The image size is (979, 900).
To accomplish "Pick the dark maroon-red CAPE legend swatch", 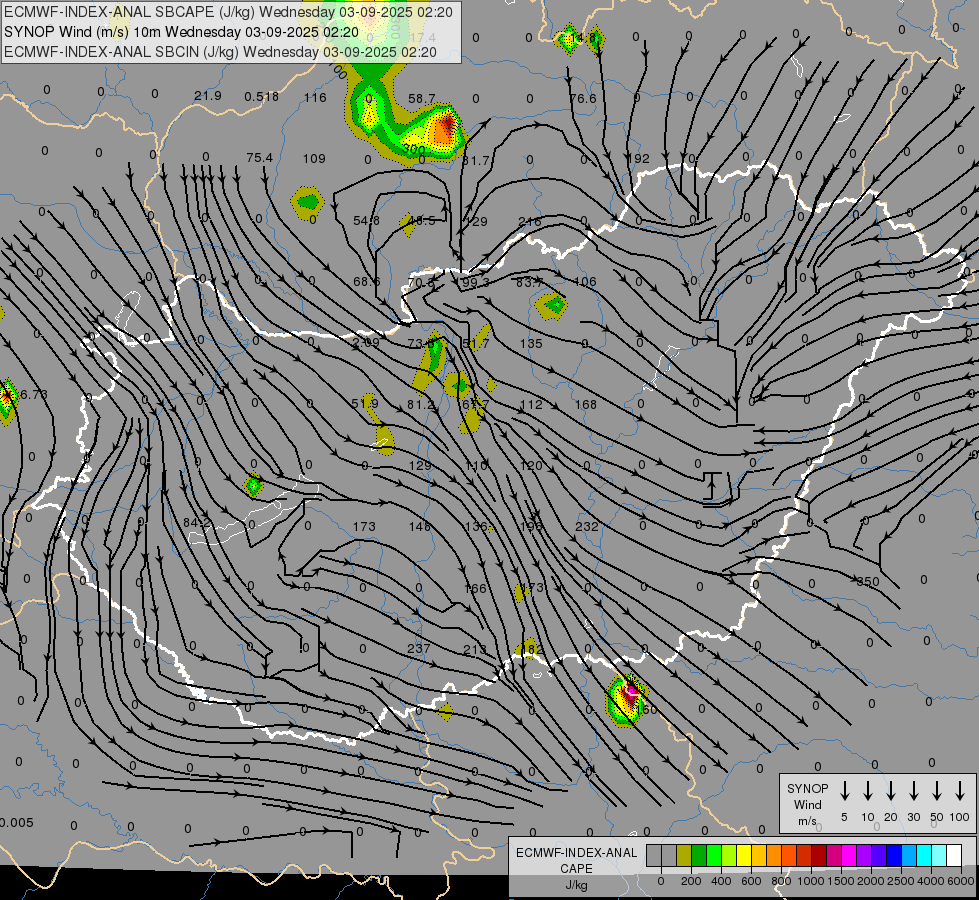I will 819,855.
